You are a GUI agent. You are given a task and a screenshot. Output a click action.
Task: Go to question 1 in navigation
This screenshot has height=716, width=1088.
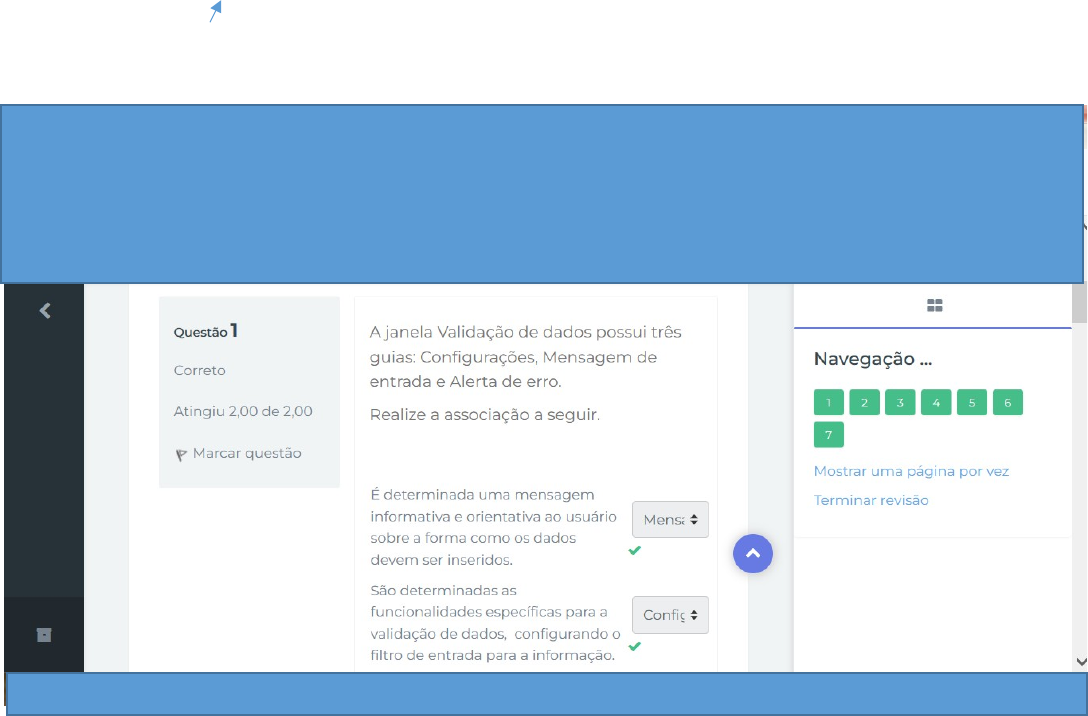[x=828, y=403]
